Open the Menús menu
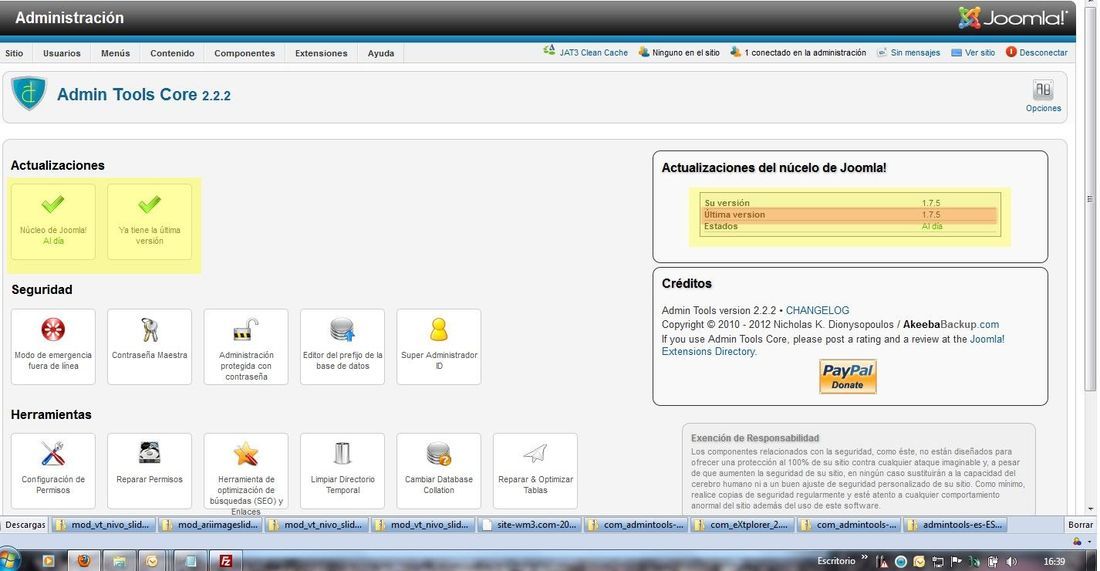Image resolution: width=1100 pixels, height=571 pixels. pyautogui.click(x=115, y=53)
